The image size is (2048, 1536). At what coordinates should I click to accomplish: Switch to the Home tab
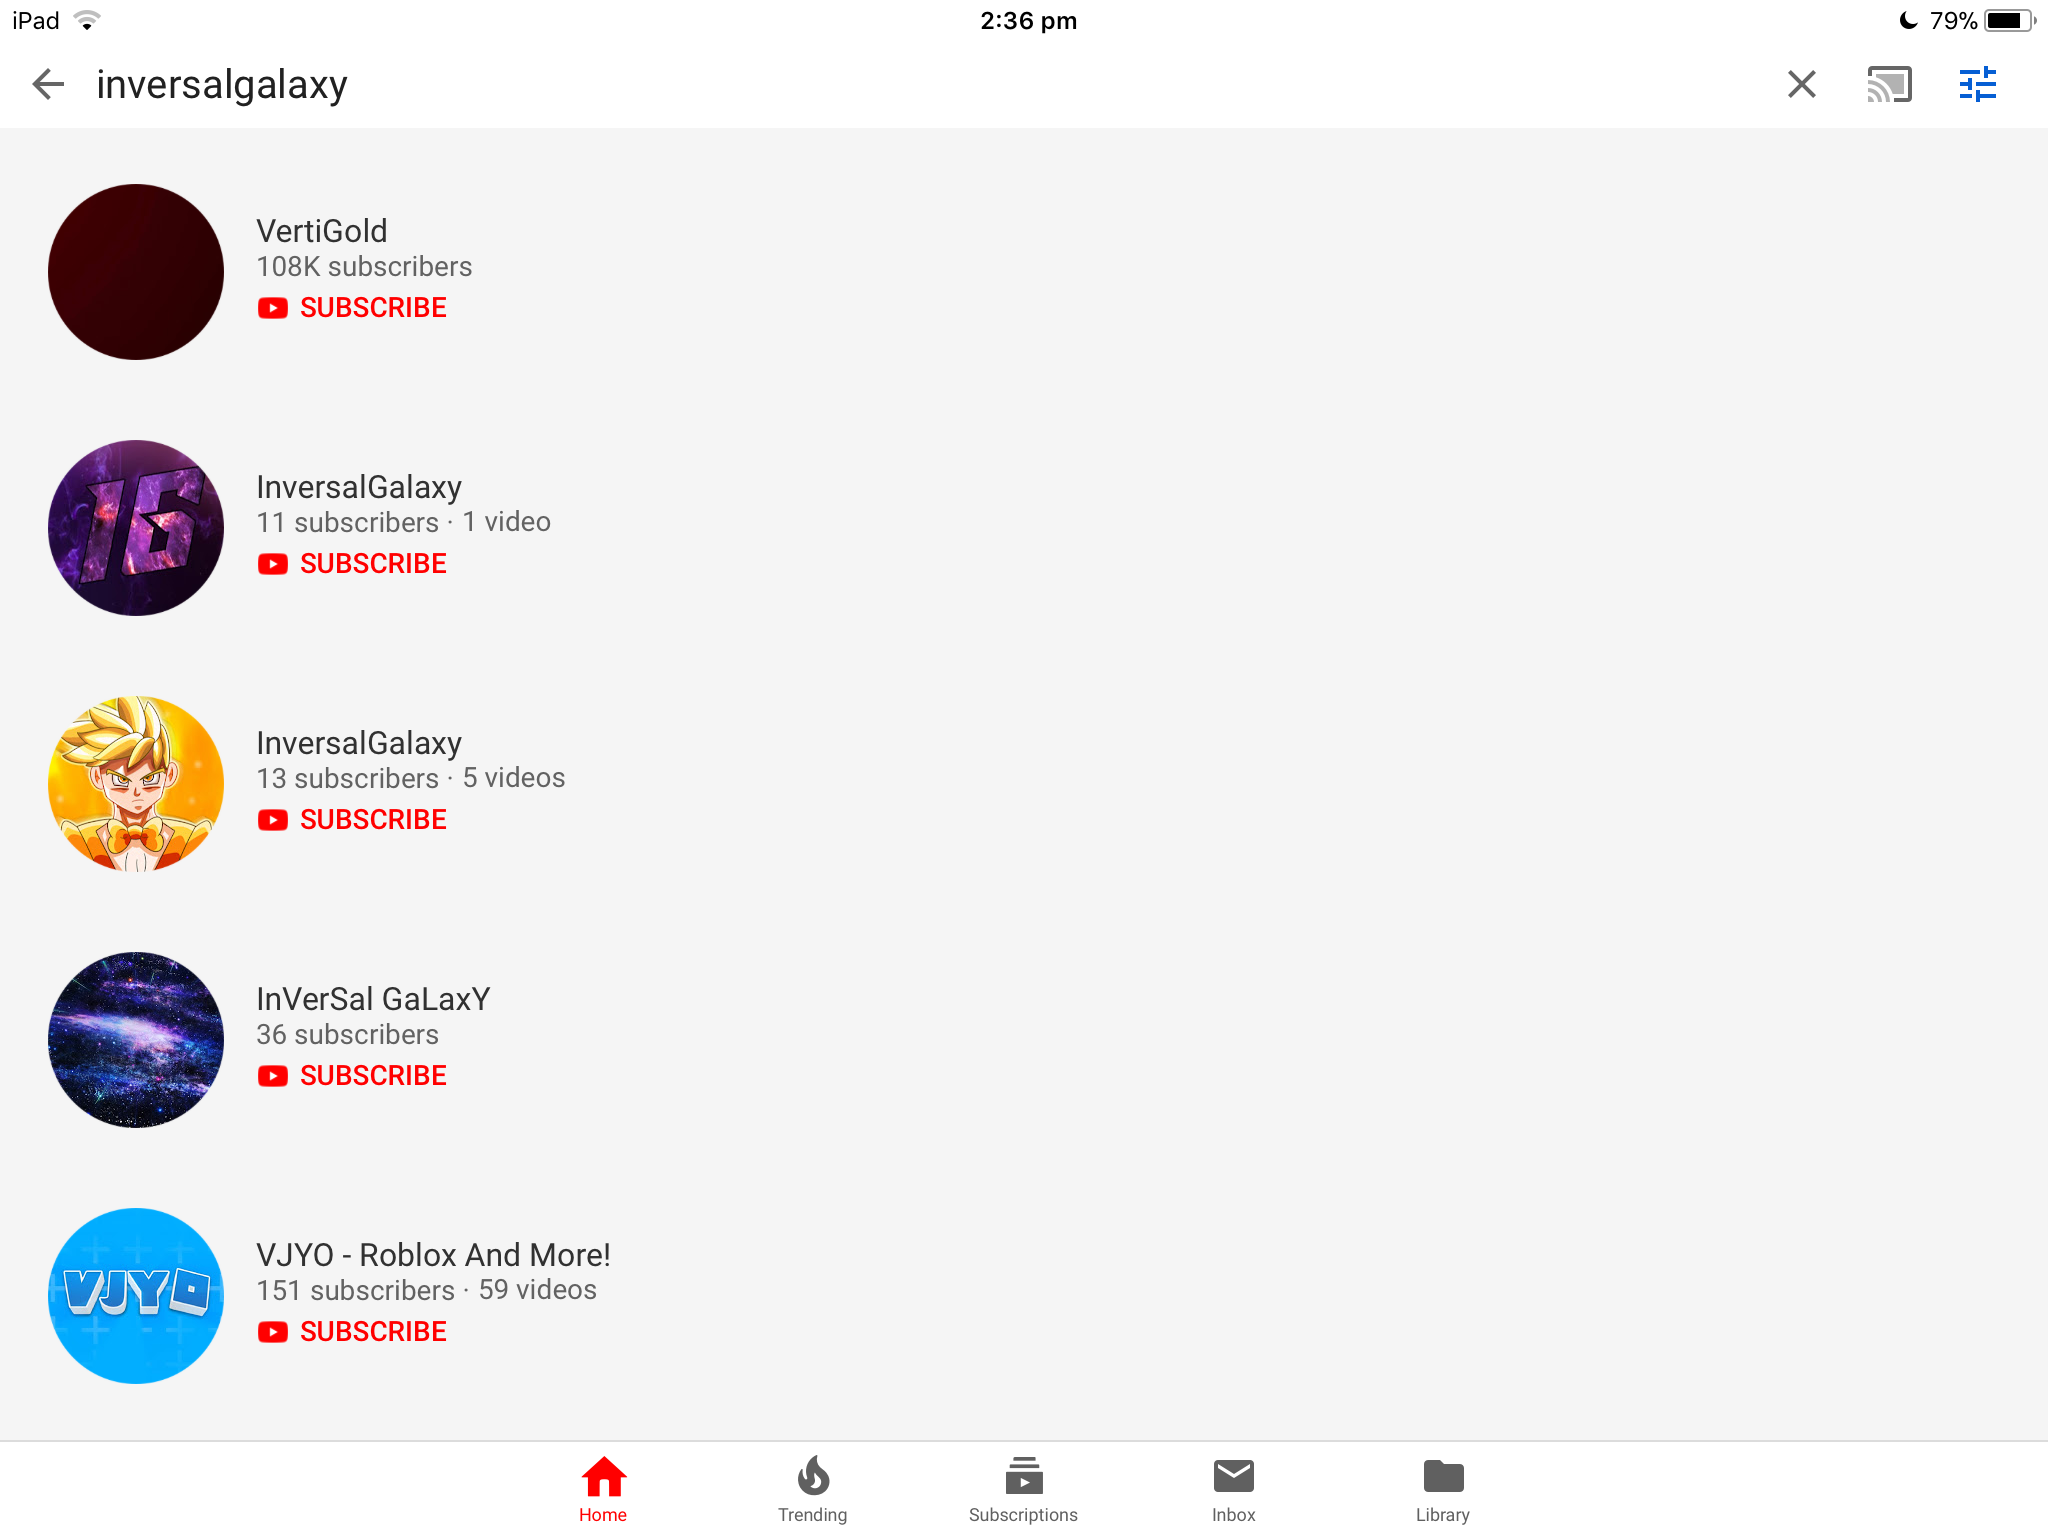pos(603,1490)
